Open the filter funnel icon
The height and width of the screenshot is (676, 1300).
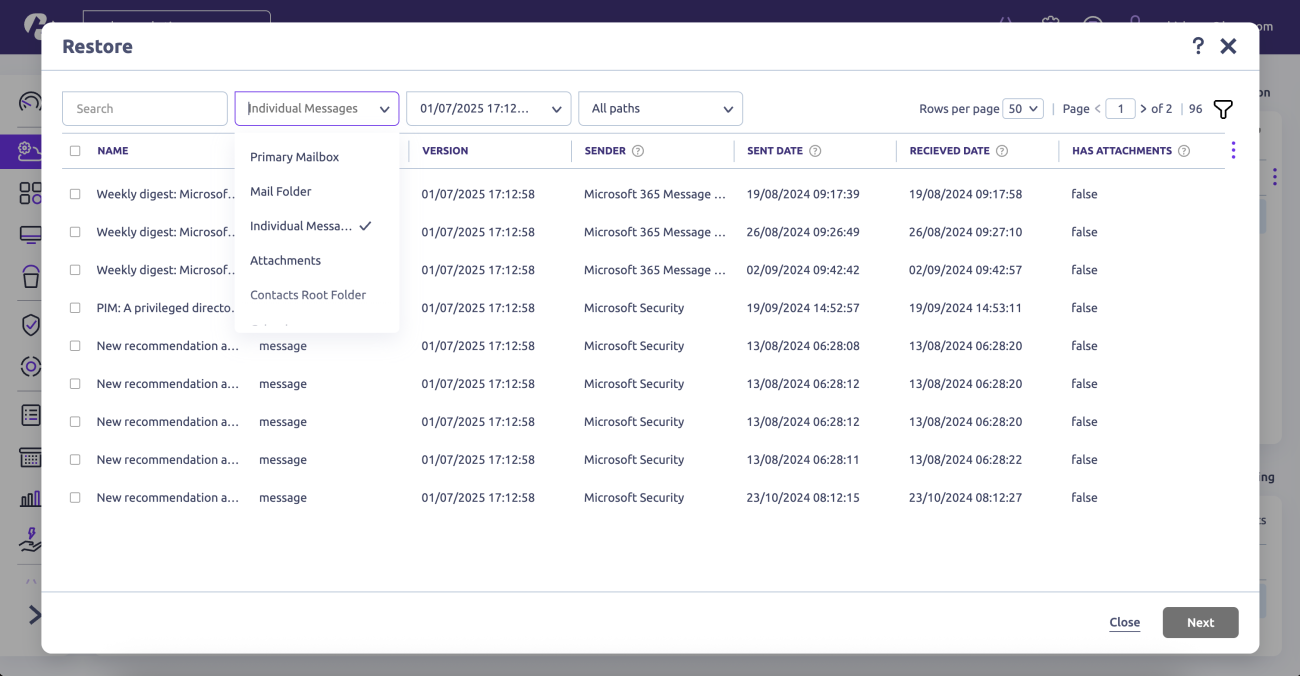(x=1222, y=108)
